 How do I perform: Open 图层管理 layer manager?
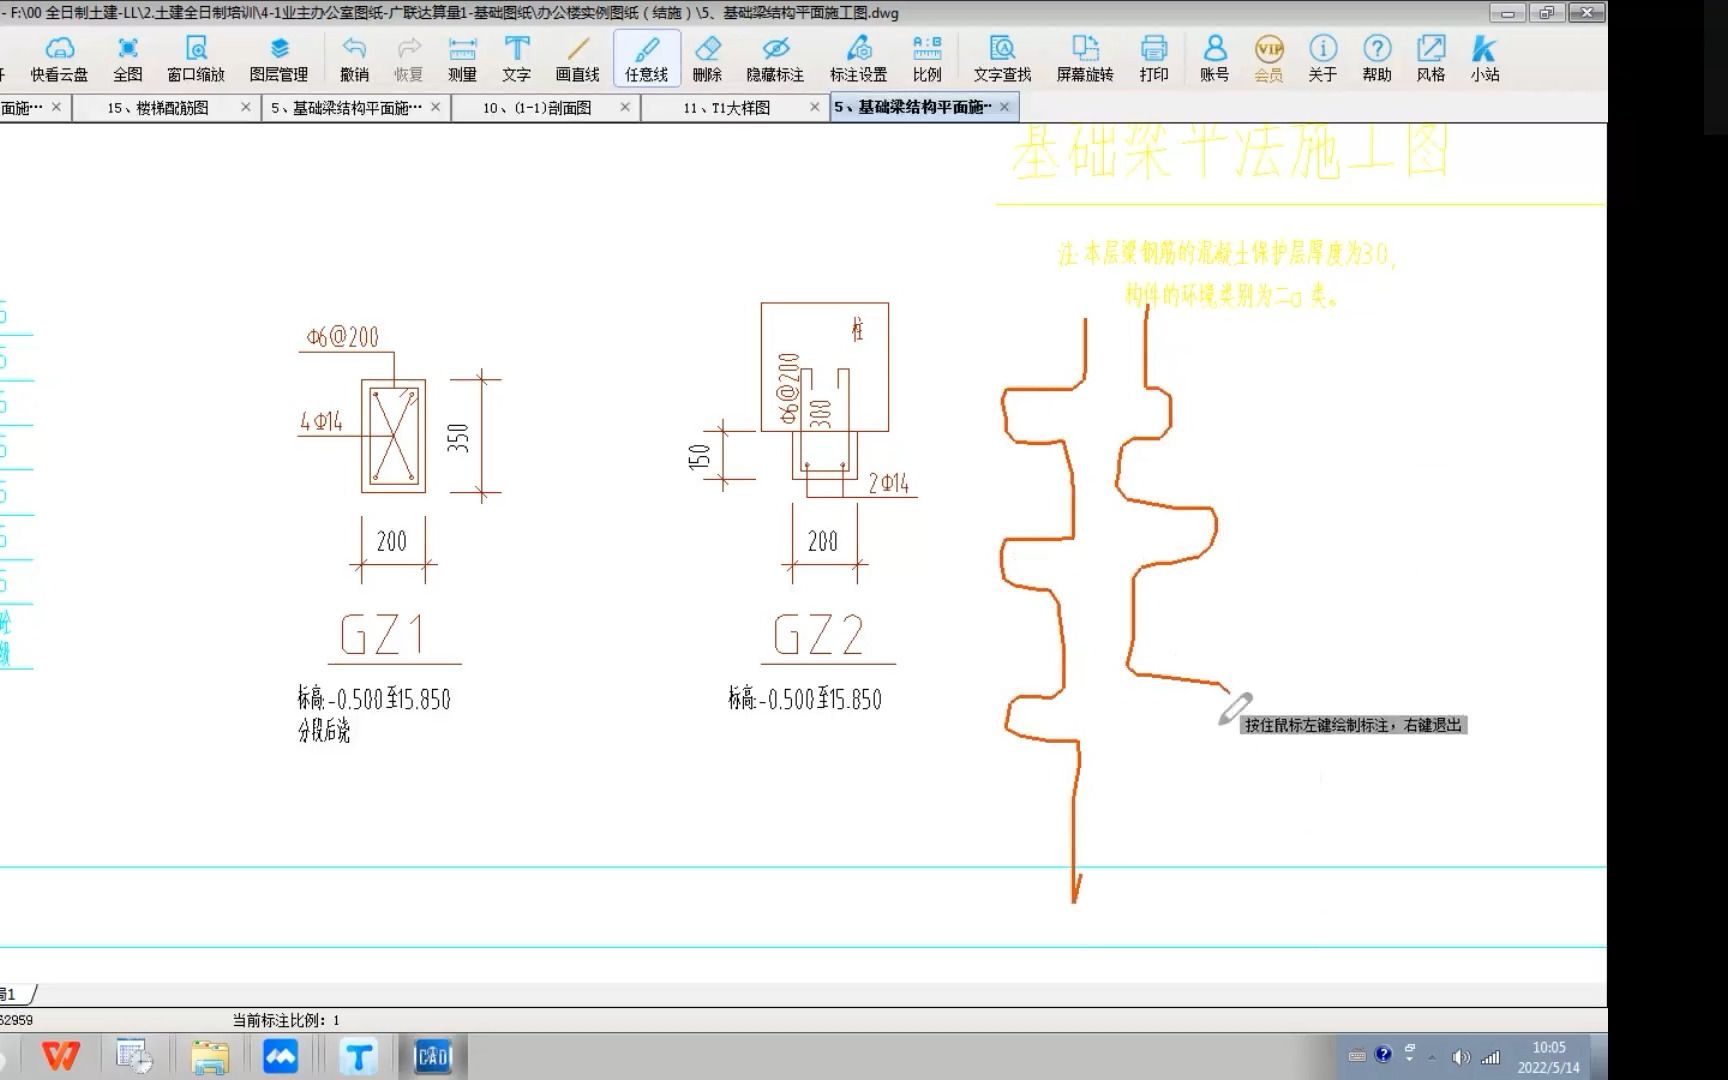279,58
